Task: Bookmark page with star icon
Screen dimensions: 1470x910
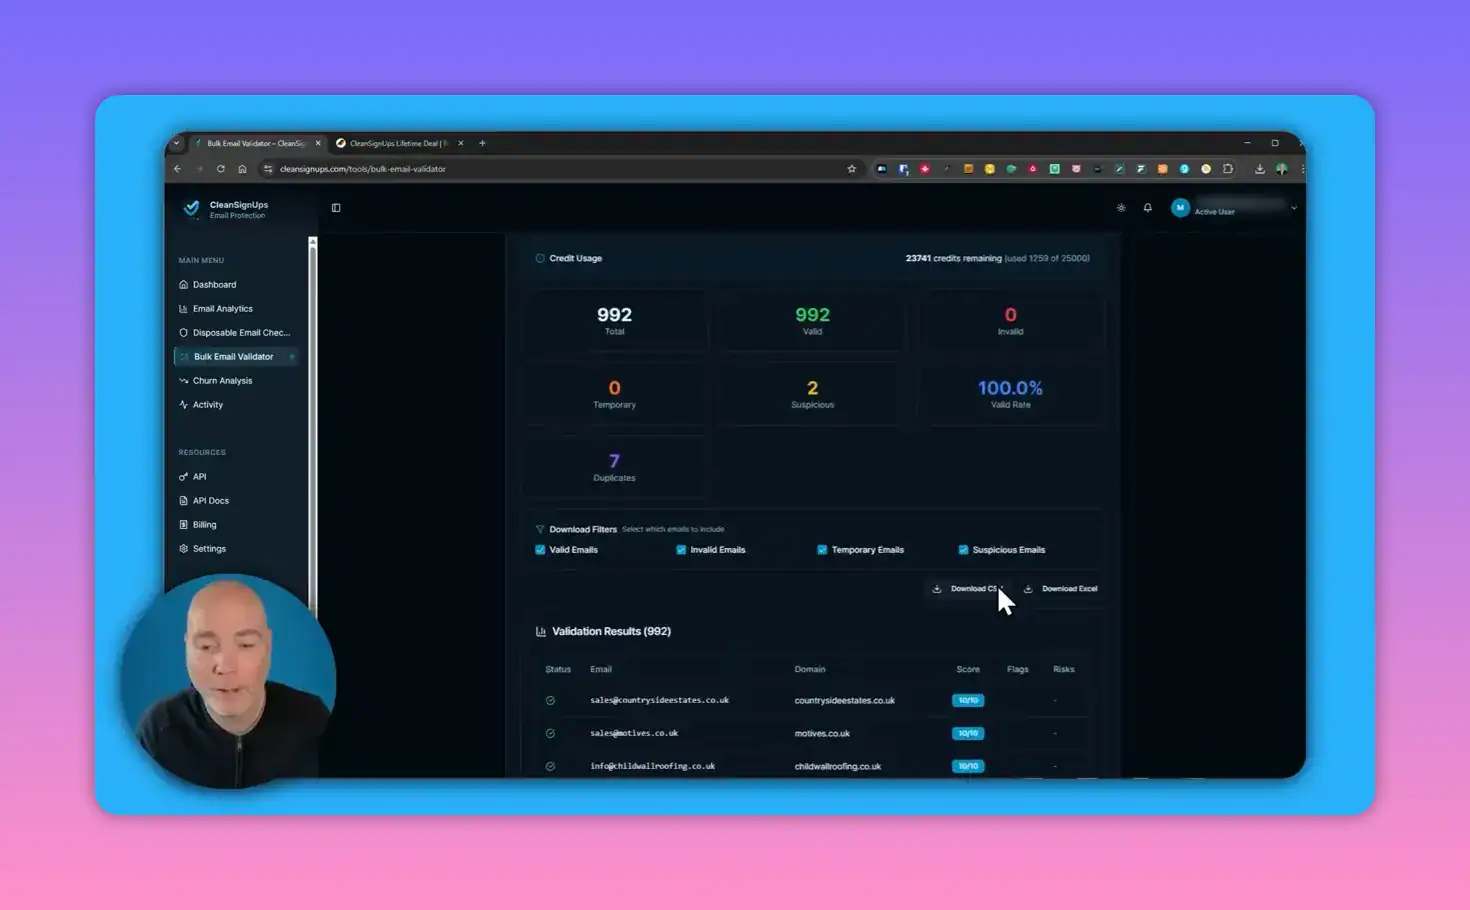Action: 852,169
